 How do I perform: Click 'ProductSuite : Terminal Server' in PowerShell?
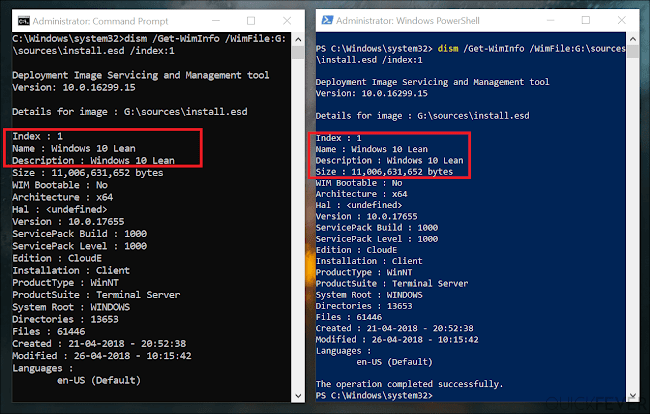point(392,283)
